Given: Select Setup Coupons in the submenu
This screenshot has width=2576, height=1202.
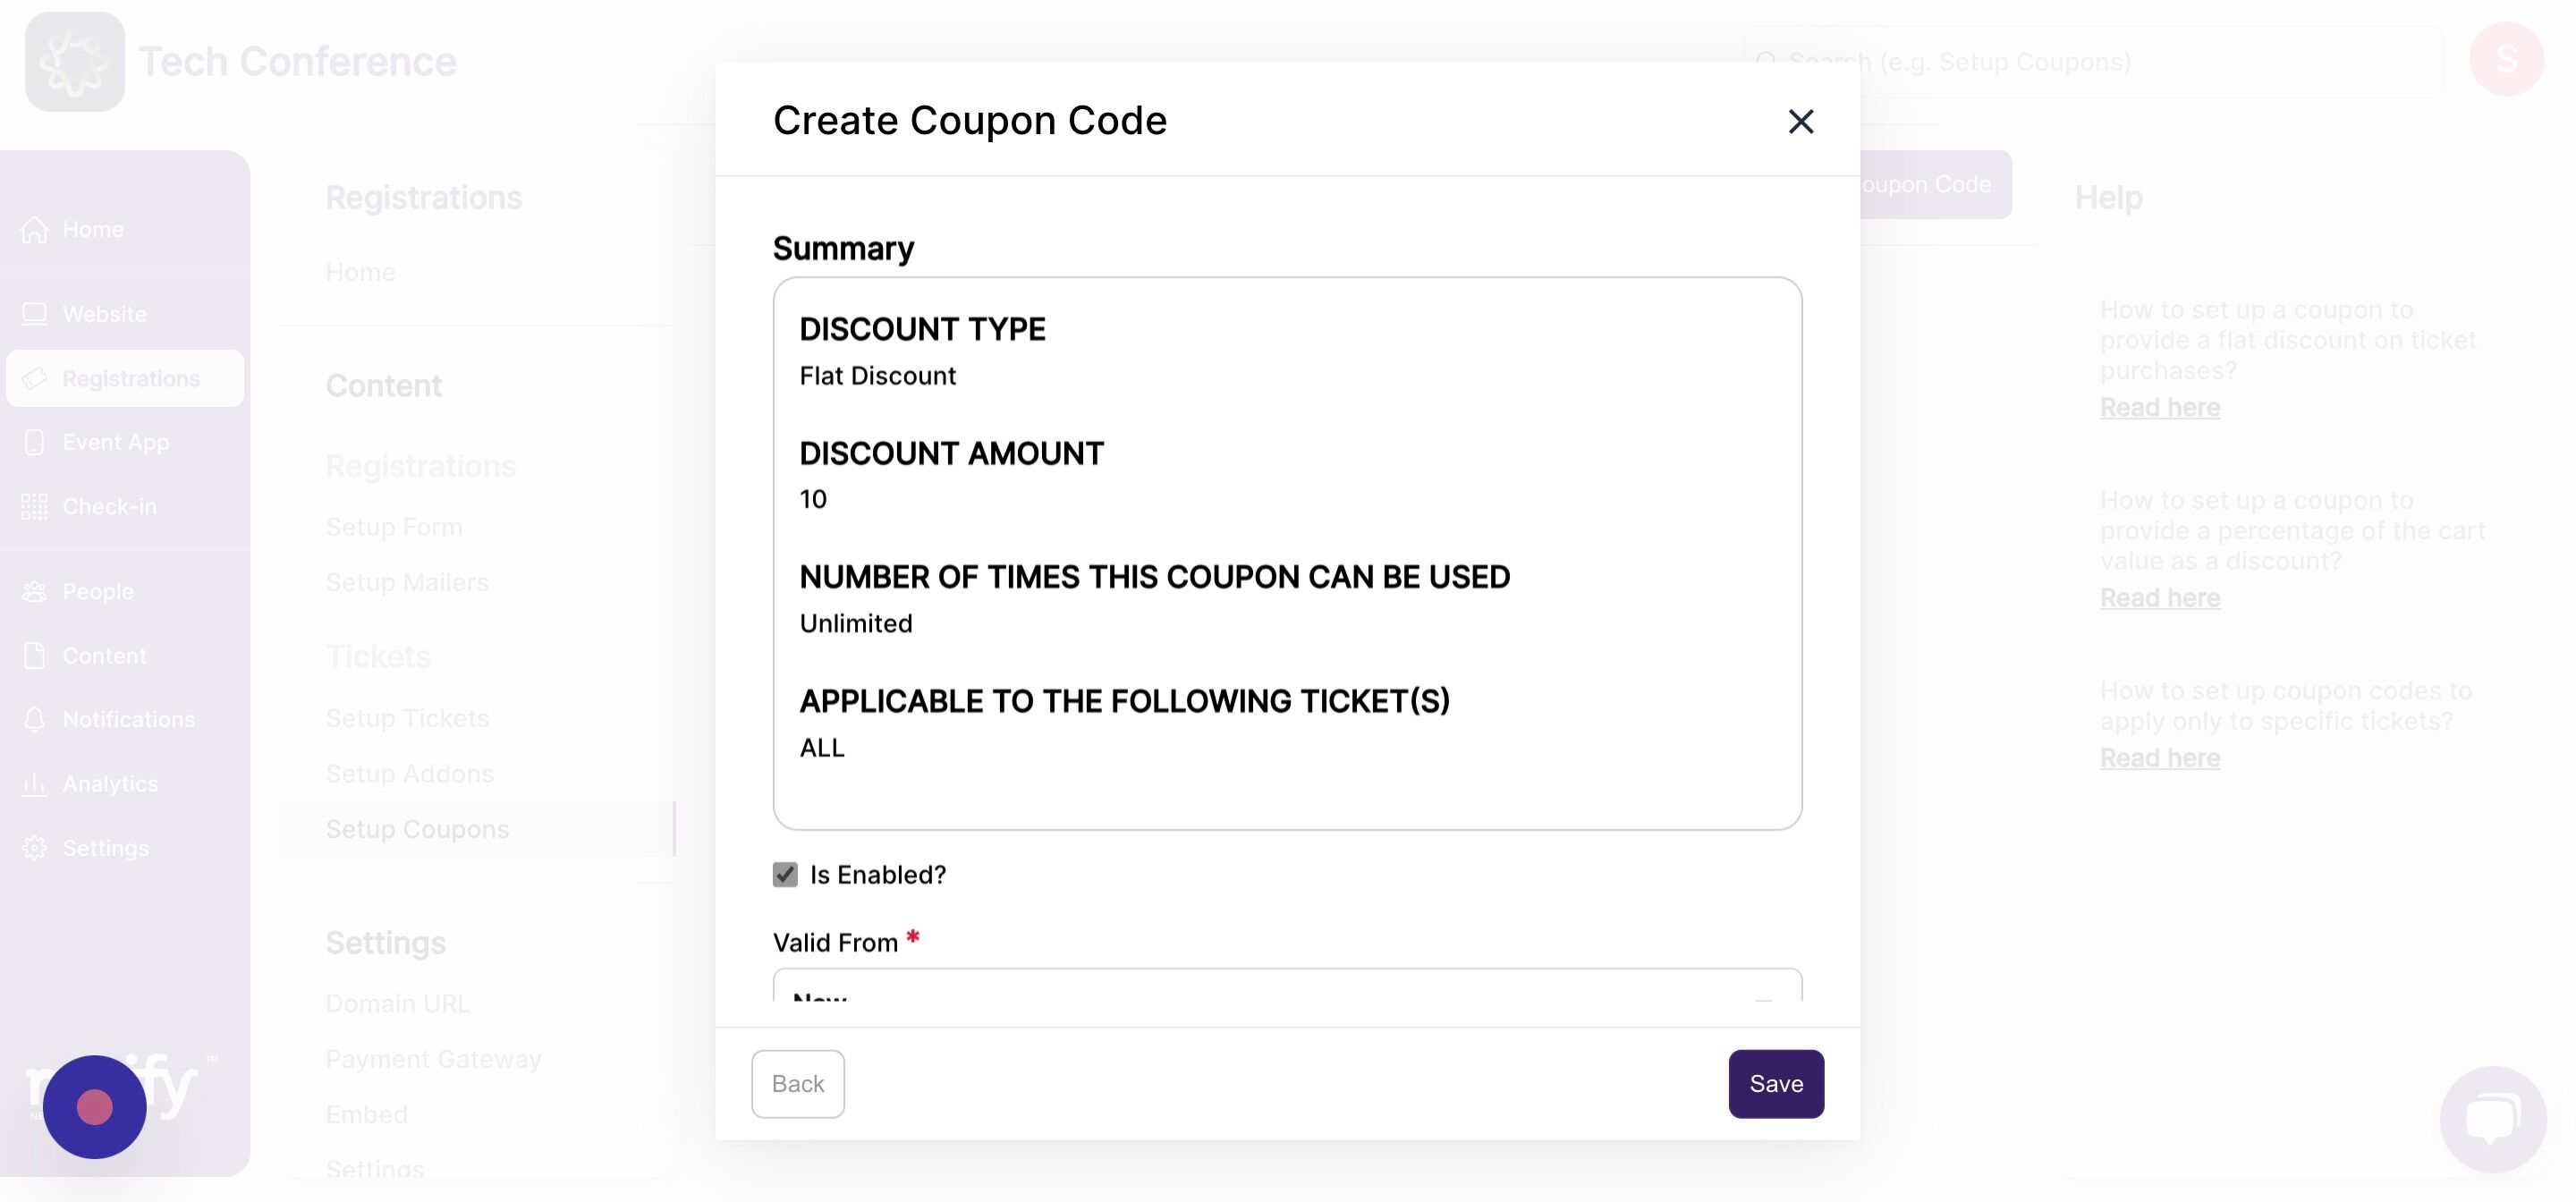Looking at the screenshot, I should point(417,829).
